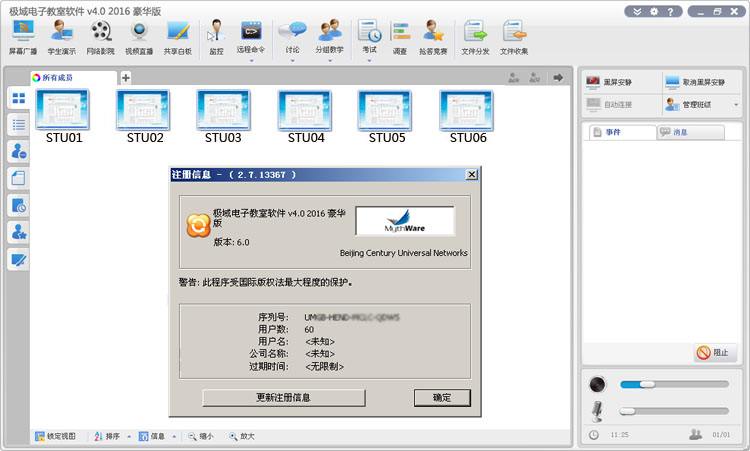Switch to the 消息 messages tab
The height and width of the screenshot is (451, 750).
click(689, 132)
